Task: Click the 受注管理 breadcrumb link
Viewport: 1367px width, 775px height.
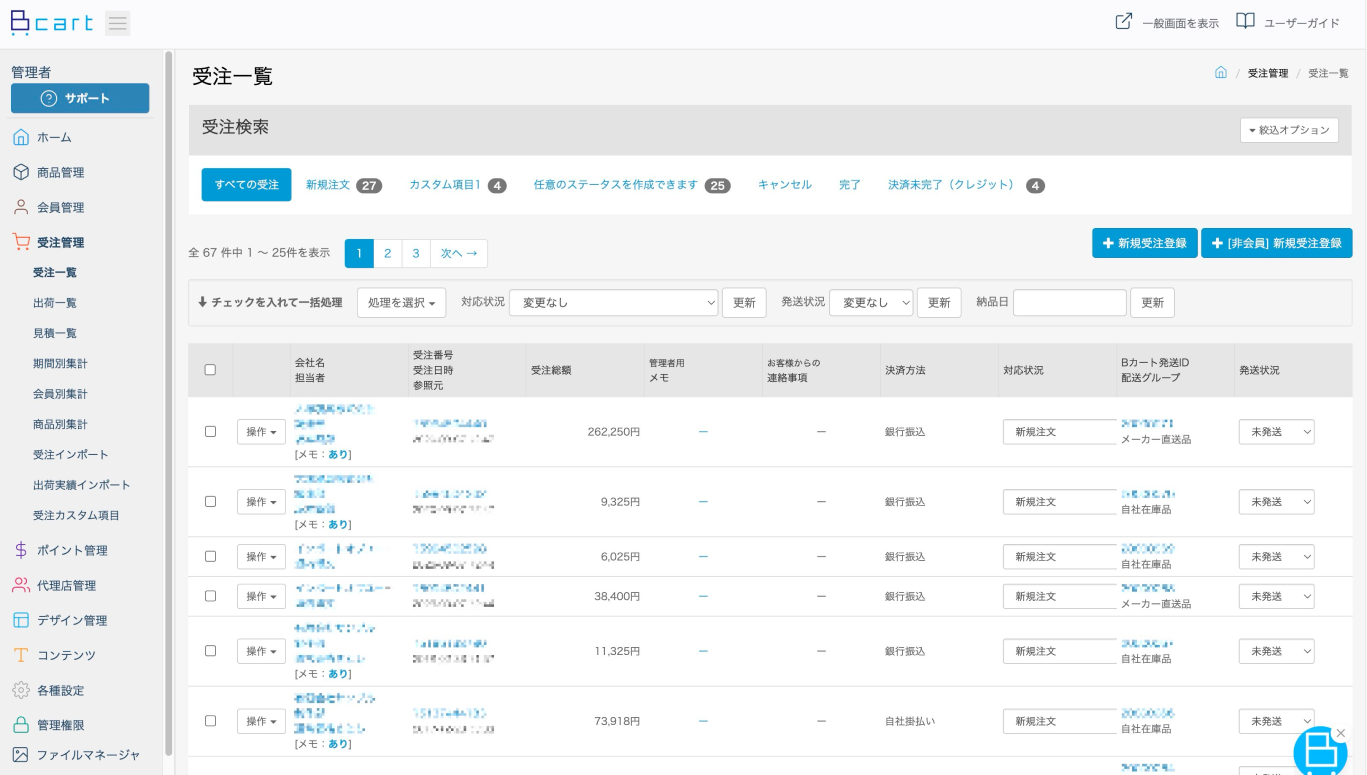Action: coord(1268,73)
